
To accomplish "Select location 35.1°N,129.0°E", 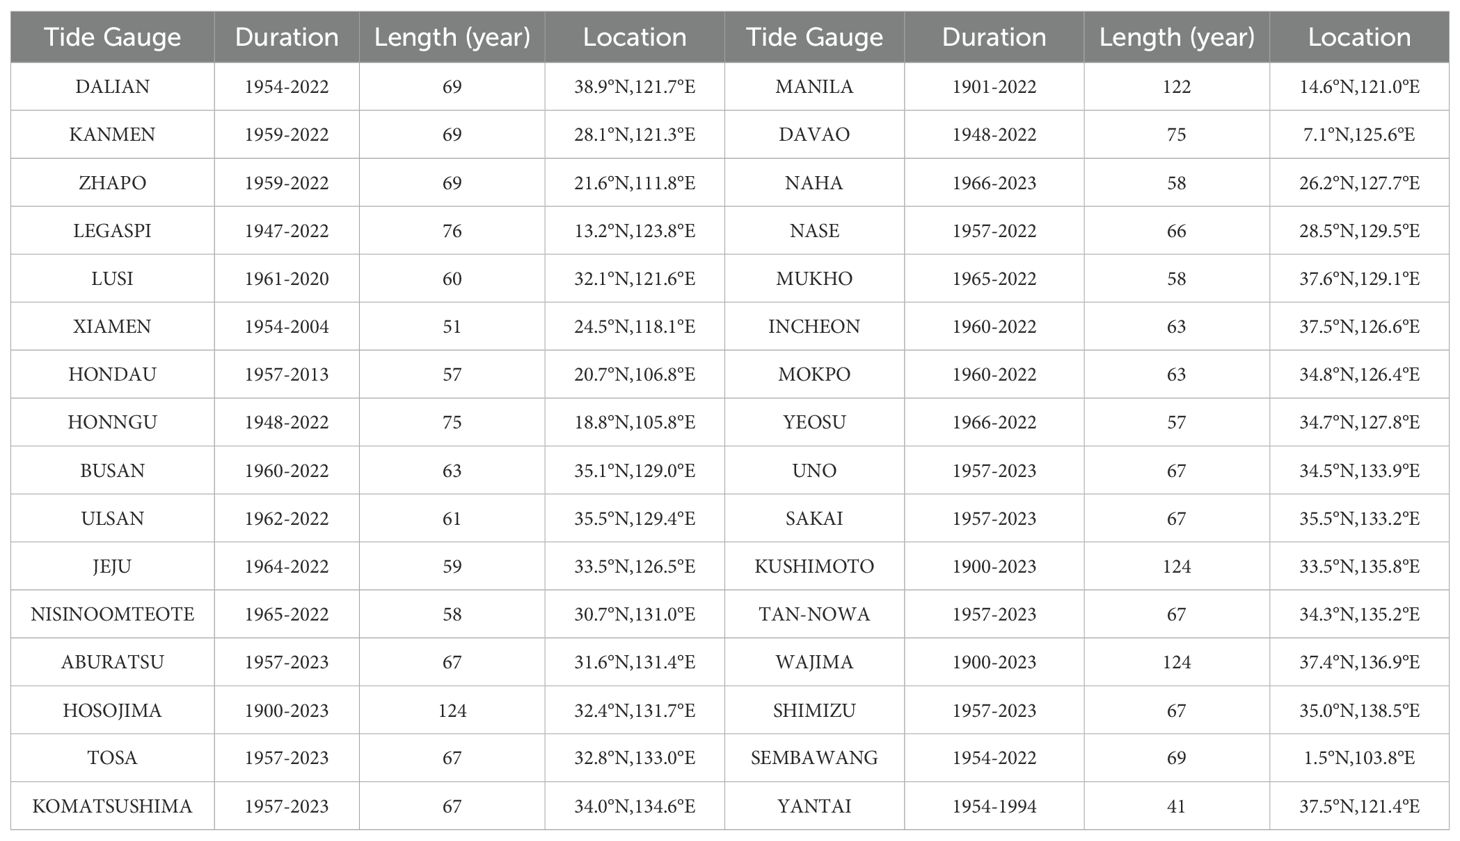I will click(635, 471).
